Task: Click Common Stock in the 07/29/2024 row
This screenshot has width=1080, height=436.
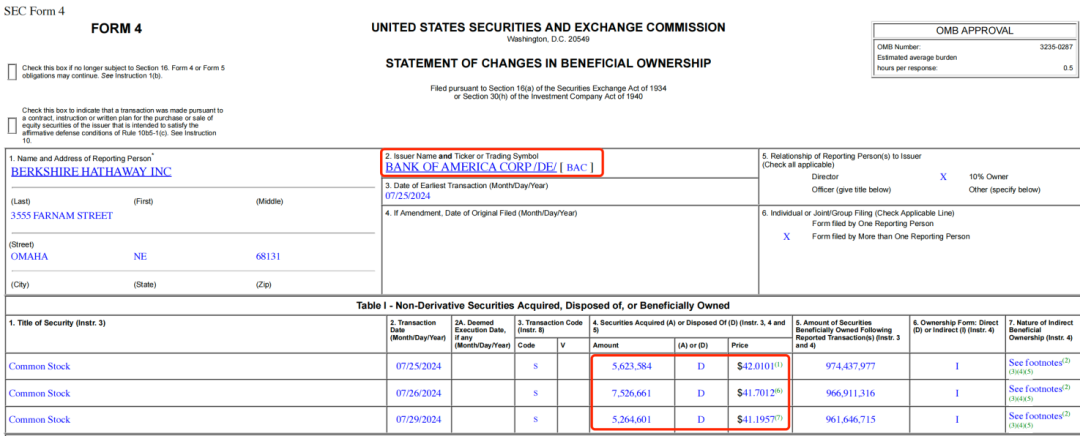Action: 39,419
